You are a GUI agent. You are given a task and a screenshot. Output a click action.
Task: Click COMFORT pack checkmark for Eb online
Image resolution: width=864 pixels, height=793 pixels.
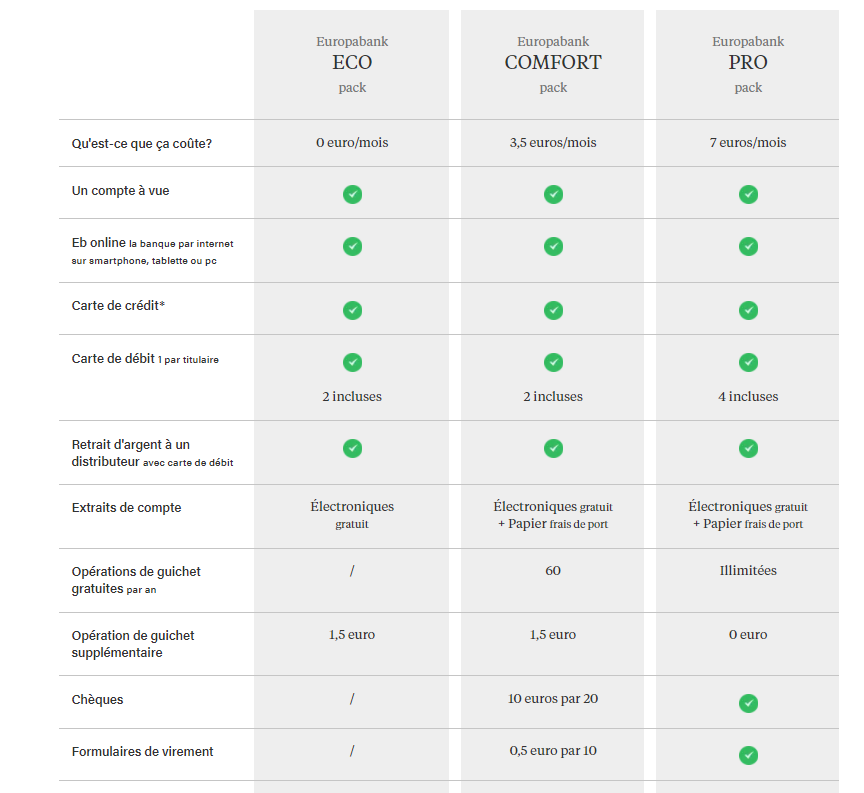tap(553, 246)
